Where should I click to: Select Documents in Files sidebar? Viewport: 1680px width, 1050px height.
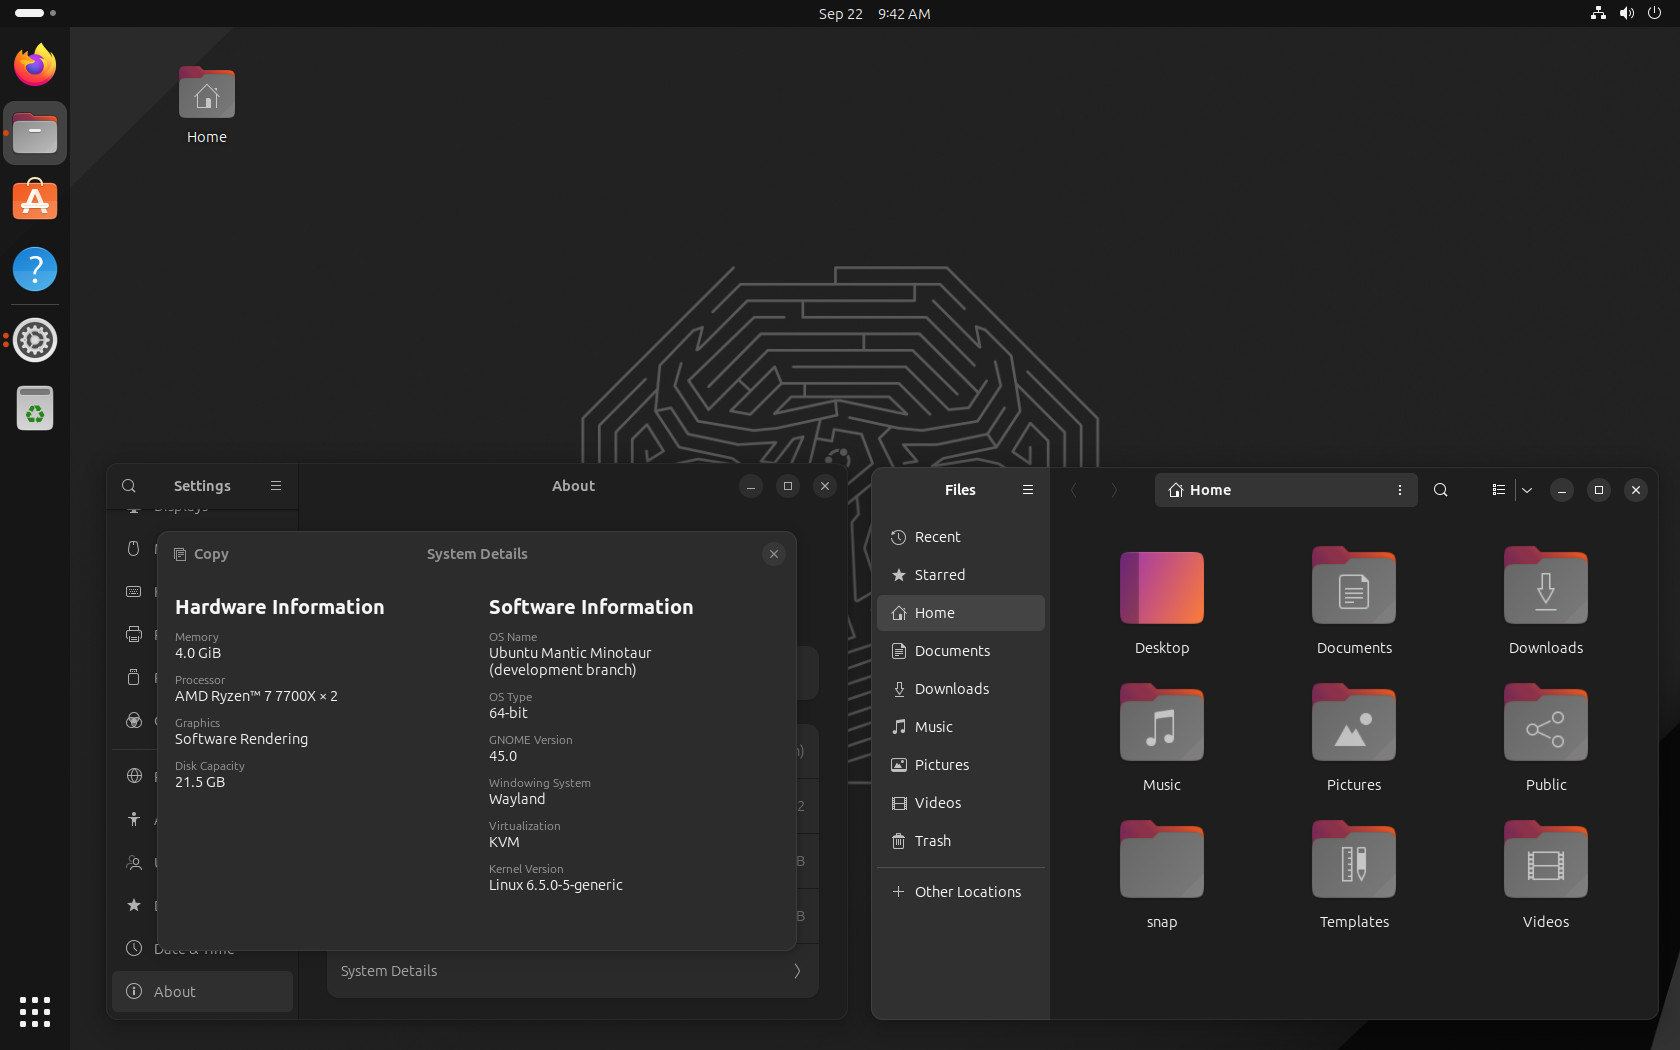click(961, 651)
